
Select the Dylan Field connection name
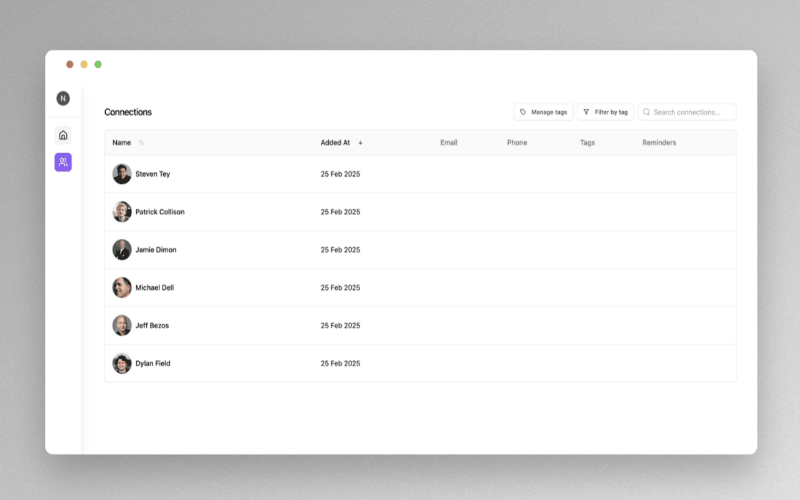[153, 364]
